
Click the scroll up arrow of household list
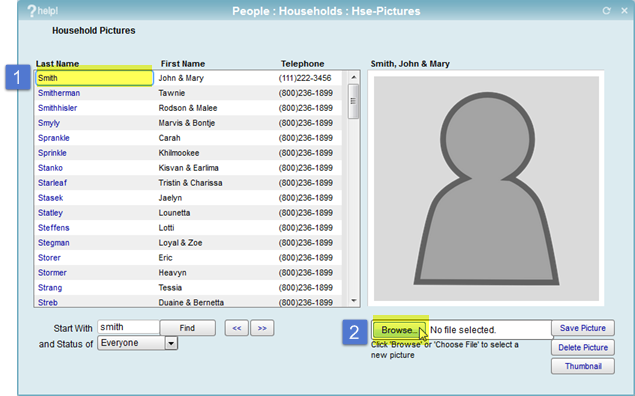[354, 77]
